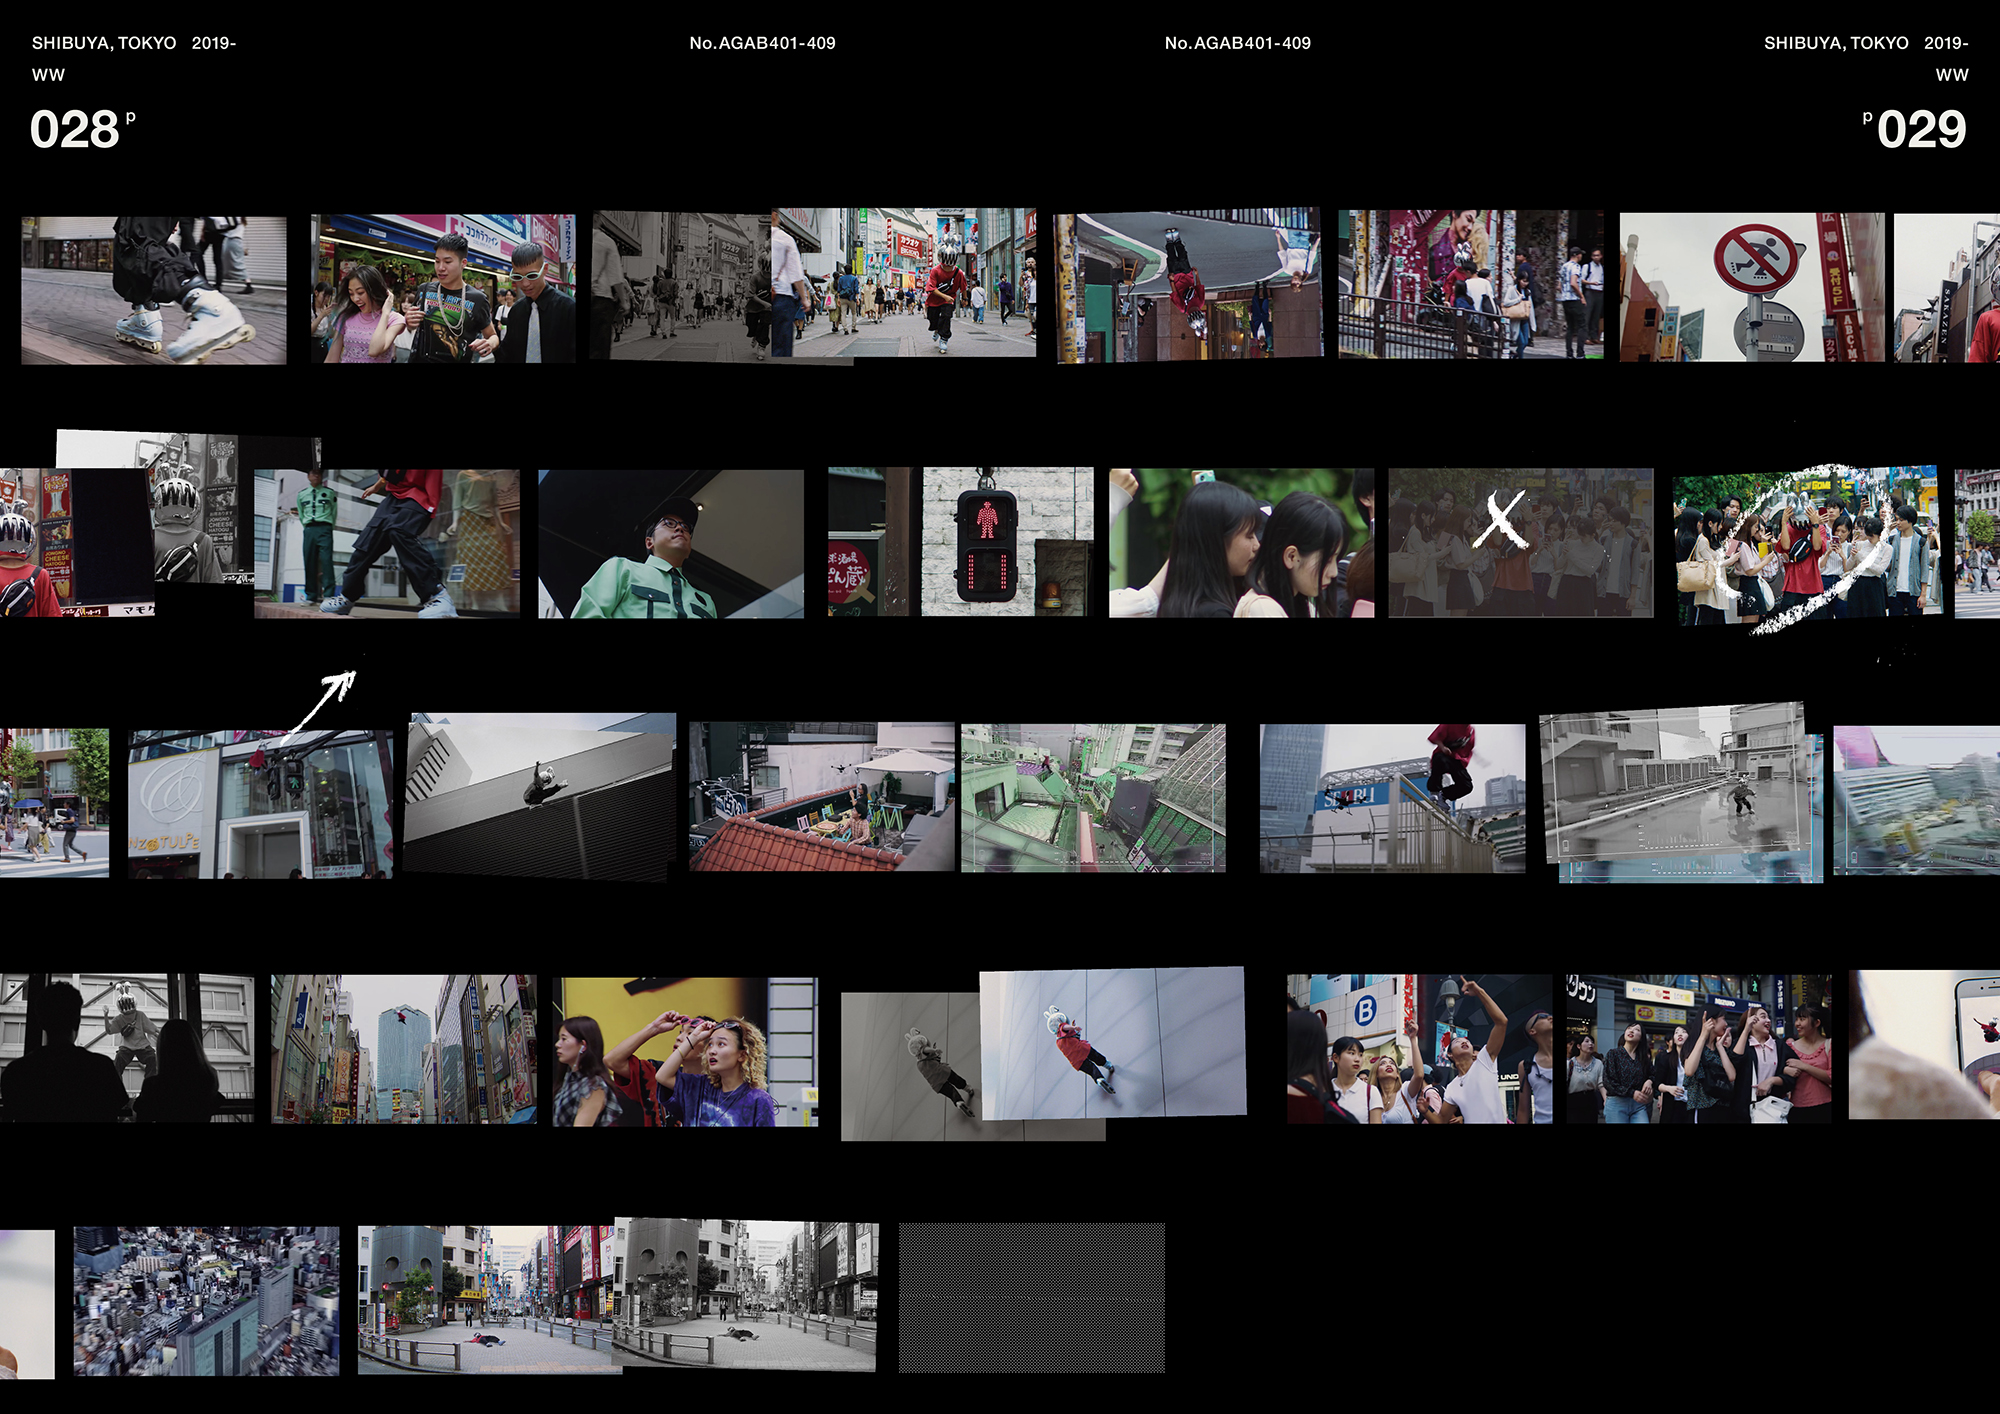Click the page number 029 label
This screenshot has width=2000, height=1414.
(1920, 130)
